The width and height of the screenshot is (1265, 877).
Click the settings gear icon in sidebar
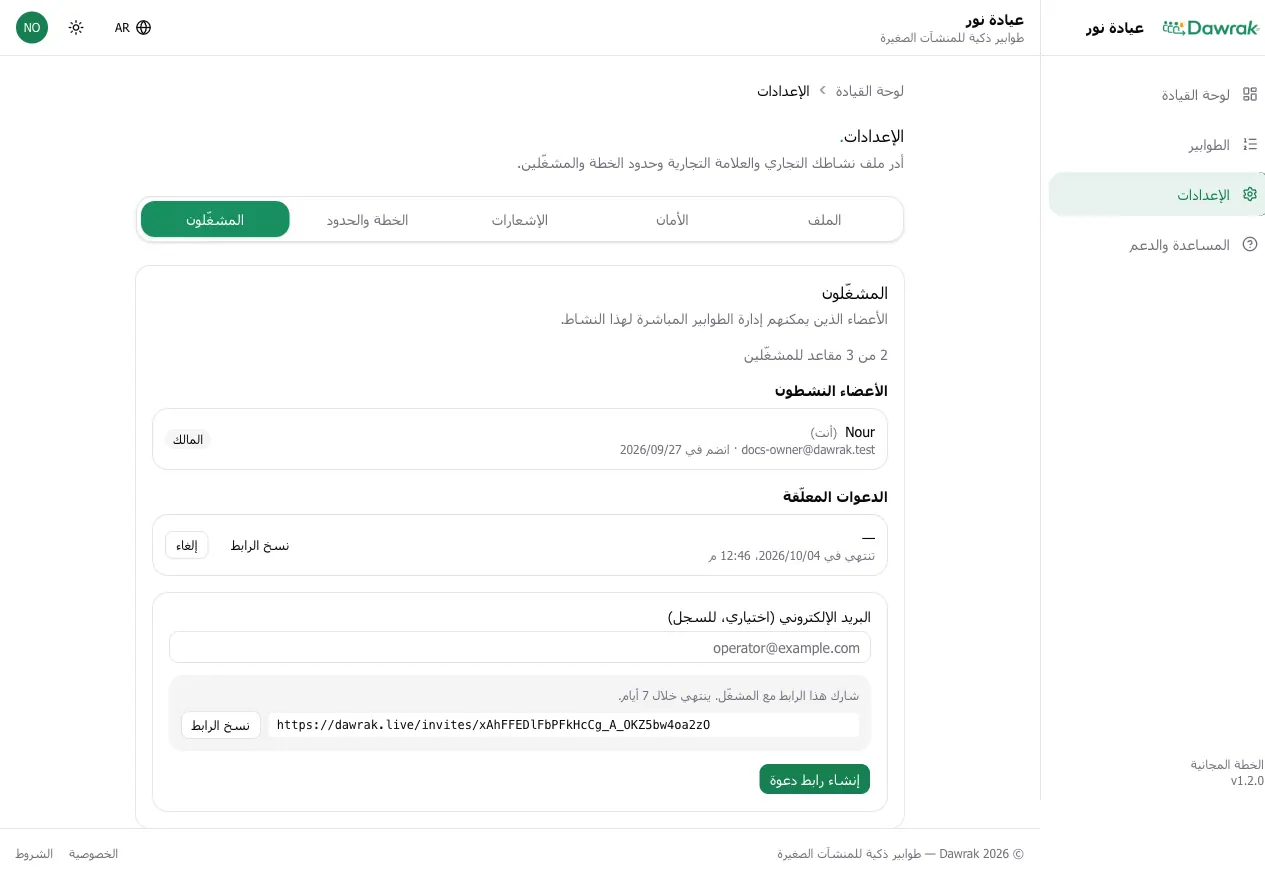click(1249, 194)
